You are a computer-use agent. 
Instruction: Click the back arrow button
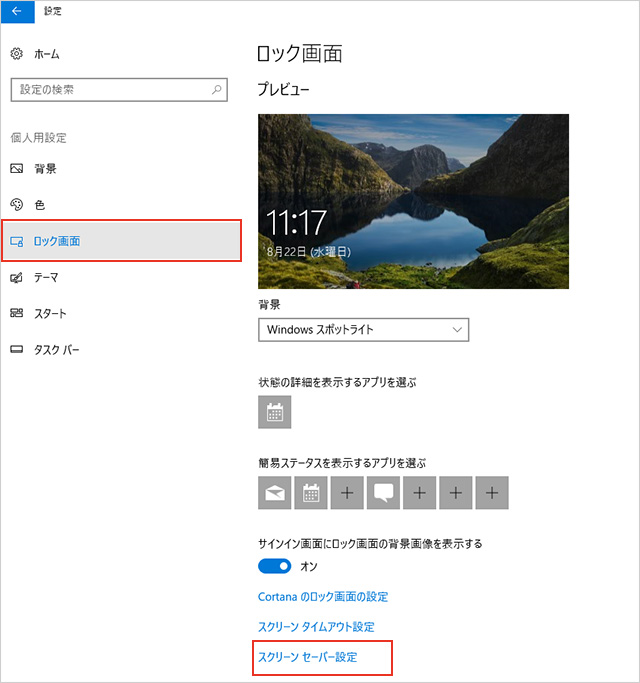tap(17, 11)
